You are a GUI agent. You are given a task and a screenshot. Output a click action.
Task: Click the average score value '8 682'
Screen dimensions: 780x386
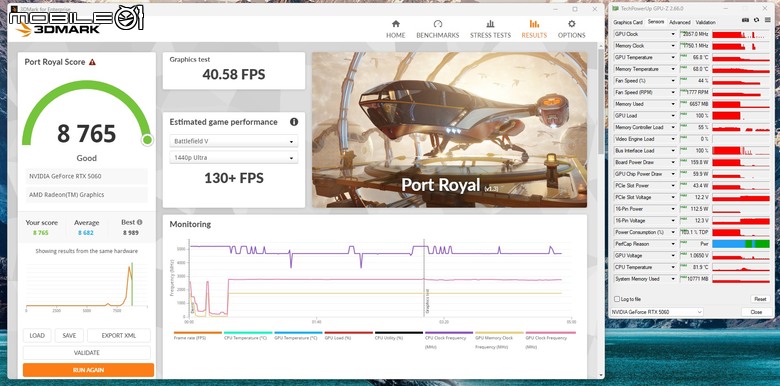point(86,232)
